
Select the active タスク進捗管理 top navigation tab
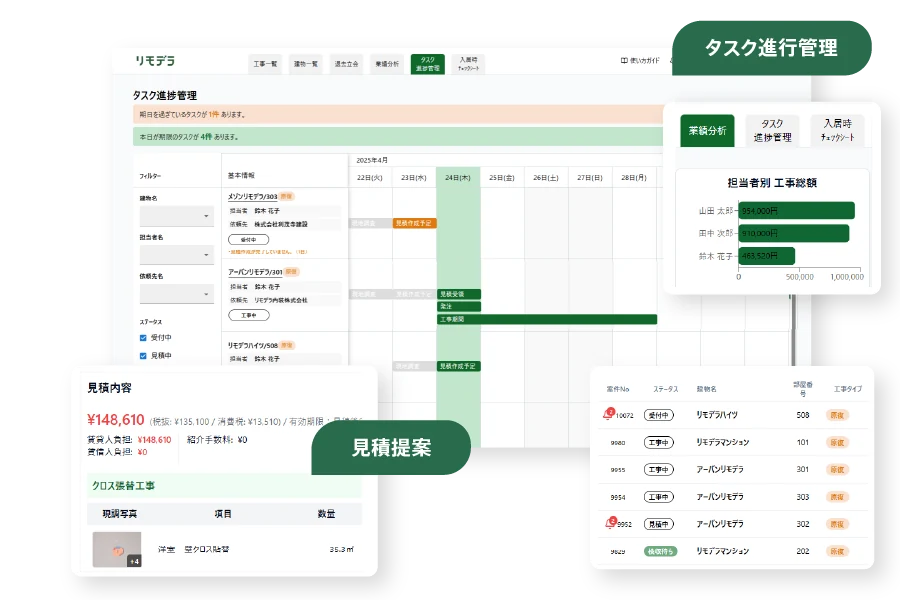(x=428, y=64)
